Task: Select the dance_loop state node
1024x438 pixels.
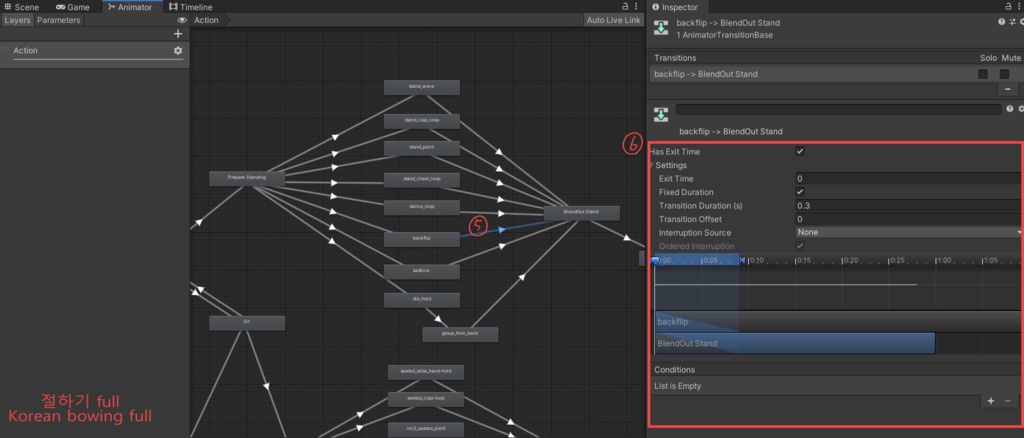Action: coord(422,208)
